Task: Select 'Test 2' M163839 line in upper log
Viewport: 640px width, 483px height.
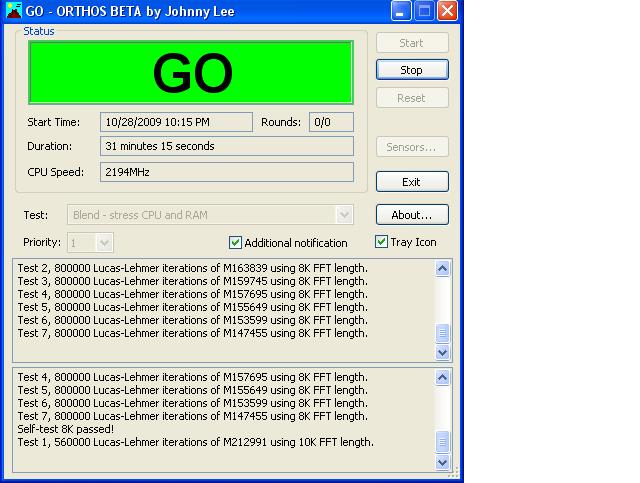Action: tap(193, 268)
